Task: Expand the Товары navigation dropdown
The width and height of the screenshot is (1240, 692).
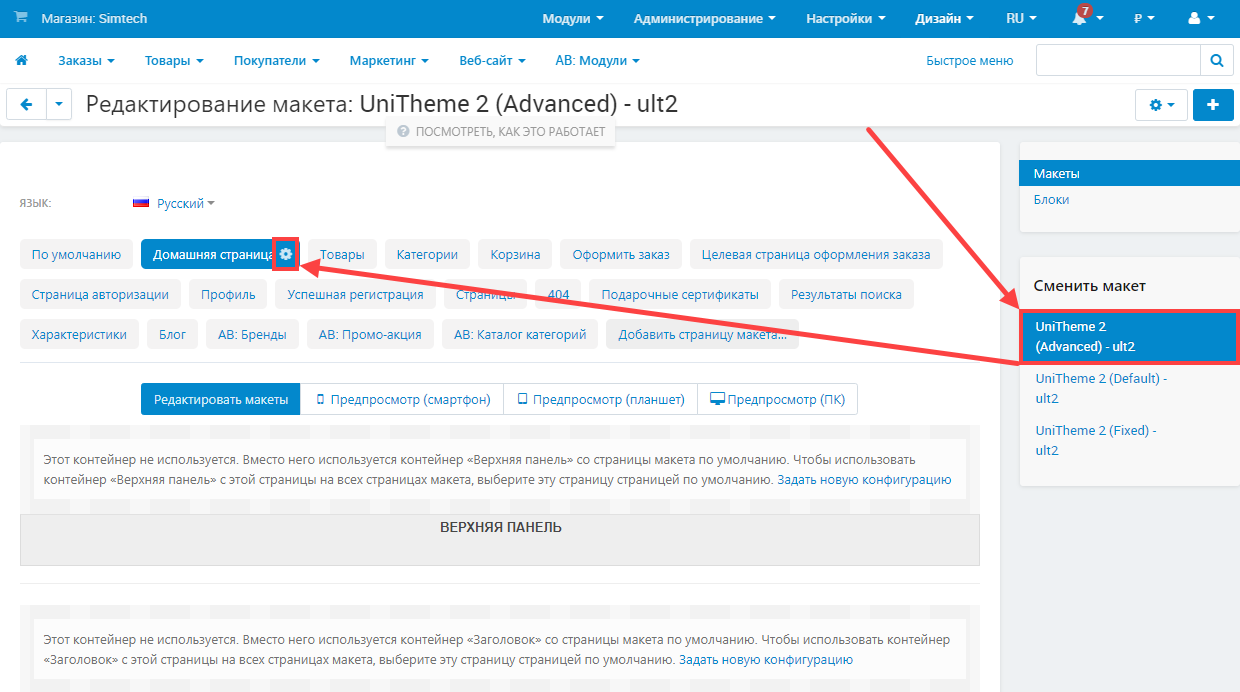Action: [174, 61]
